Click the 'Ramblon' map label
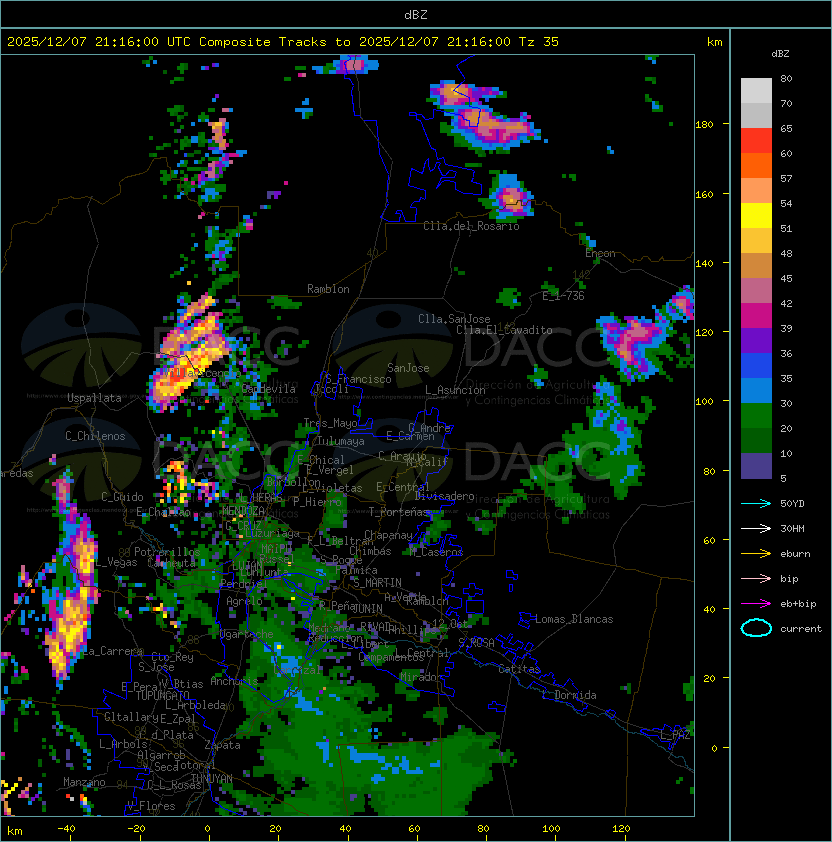 328,289
